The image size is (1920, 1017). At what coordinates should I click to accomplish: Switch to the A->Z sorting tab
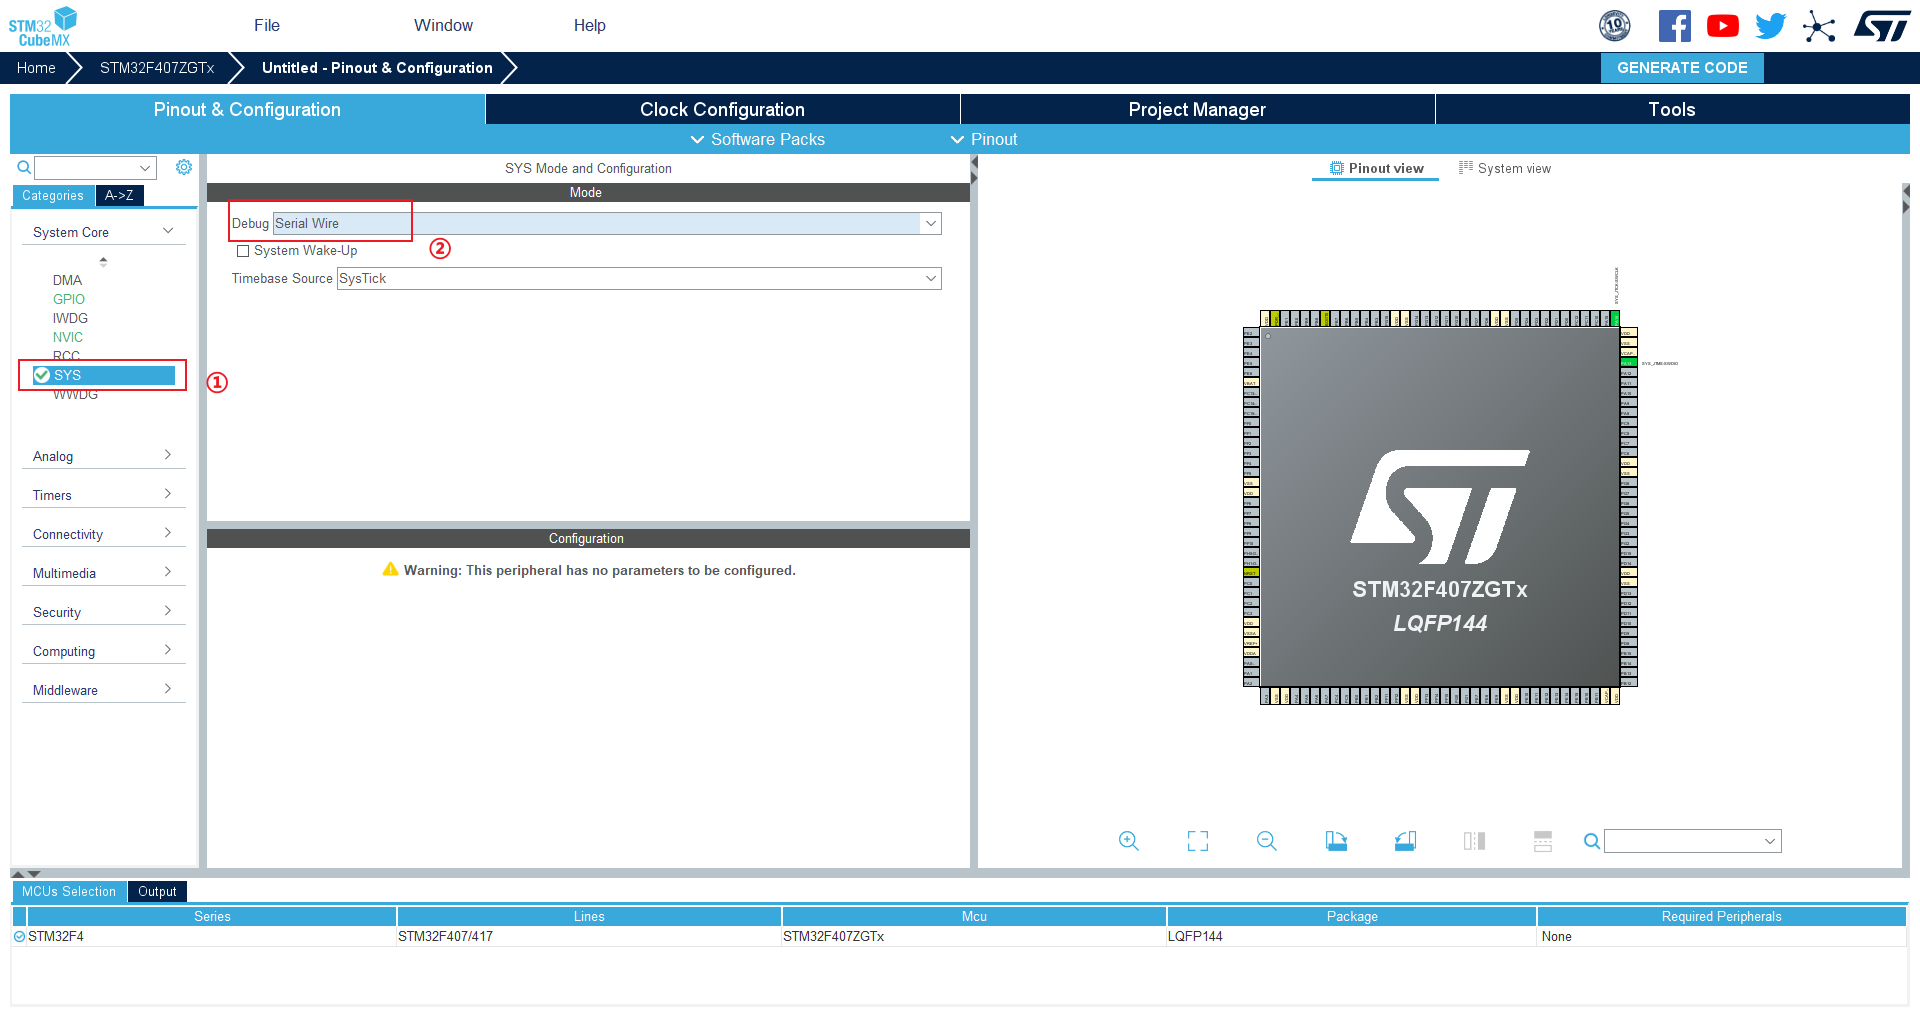pyautogui.click(x=119, y=196)
